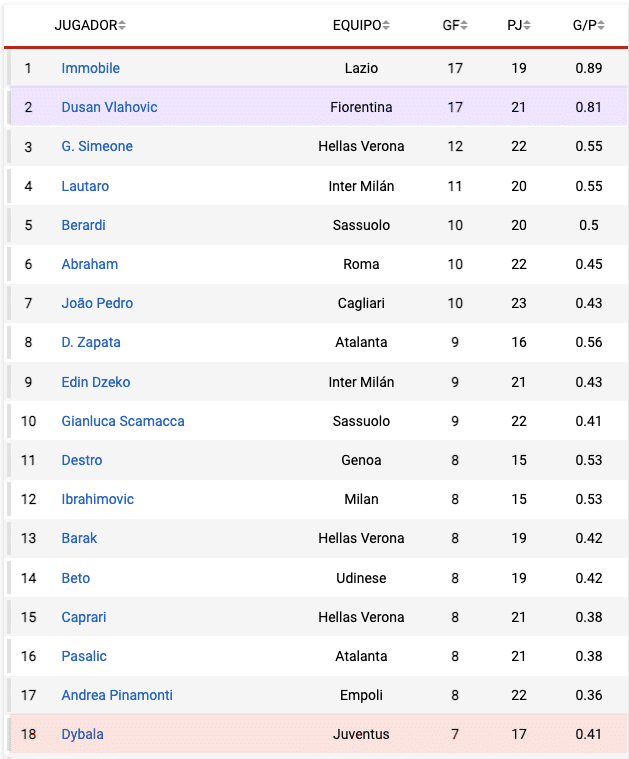
Task: Click the G. Simeone link
Action: coord(97,146)
